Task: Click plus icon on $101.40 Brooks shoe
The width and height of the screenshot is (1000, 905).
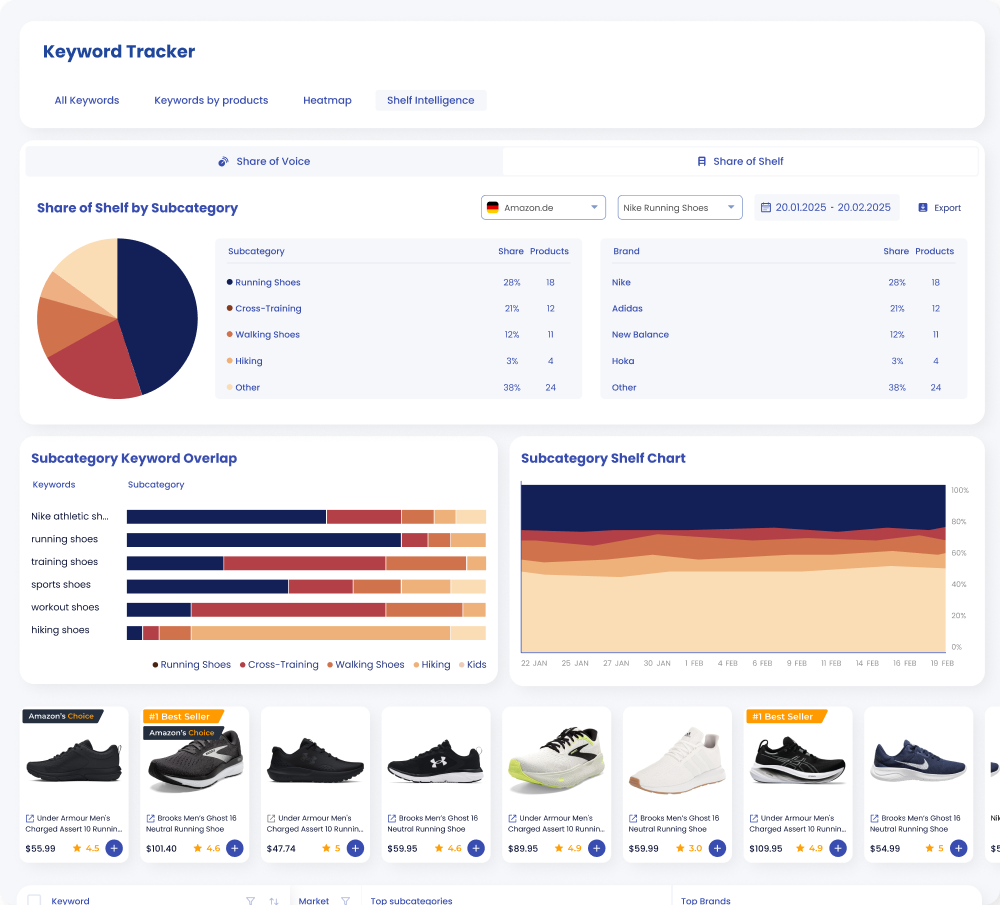Action: coord(235,848)
